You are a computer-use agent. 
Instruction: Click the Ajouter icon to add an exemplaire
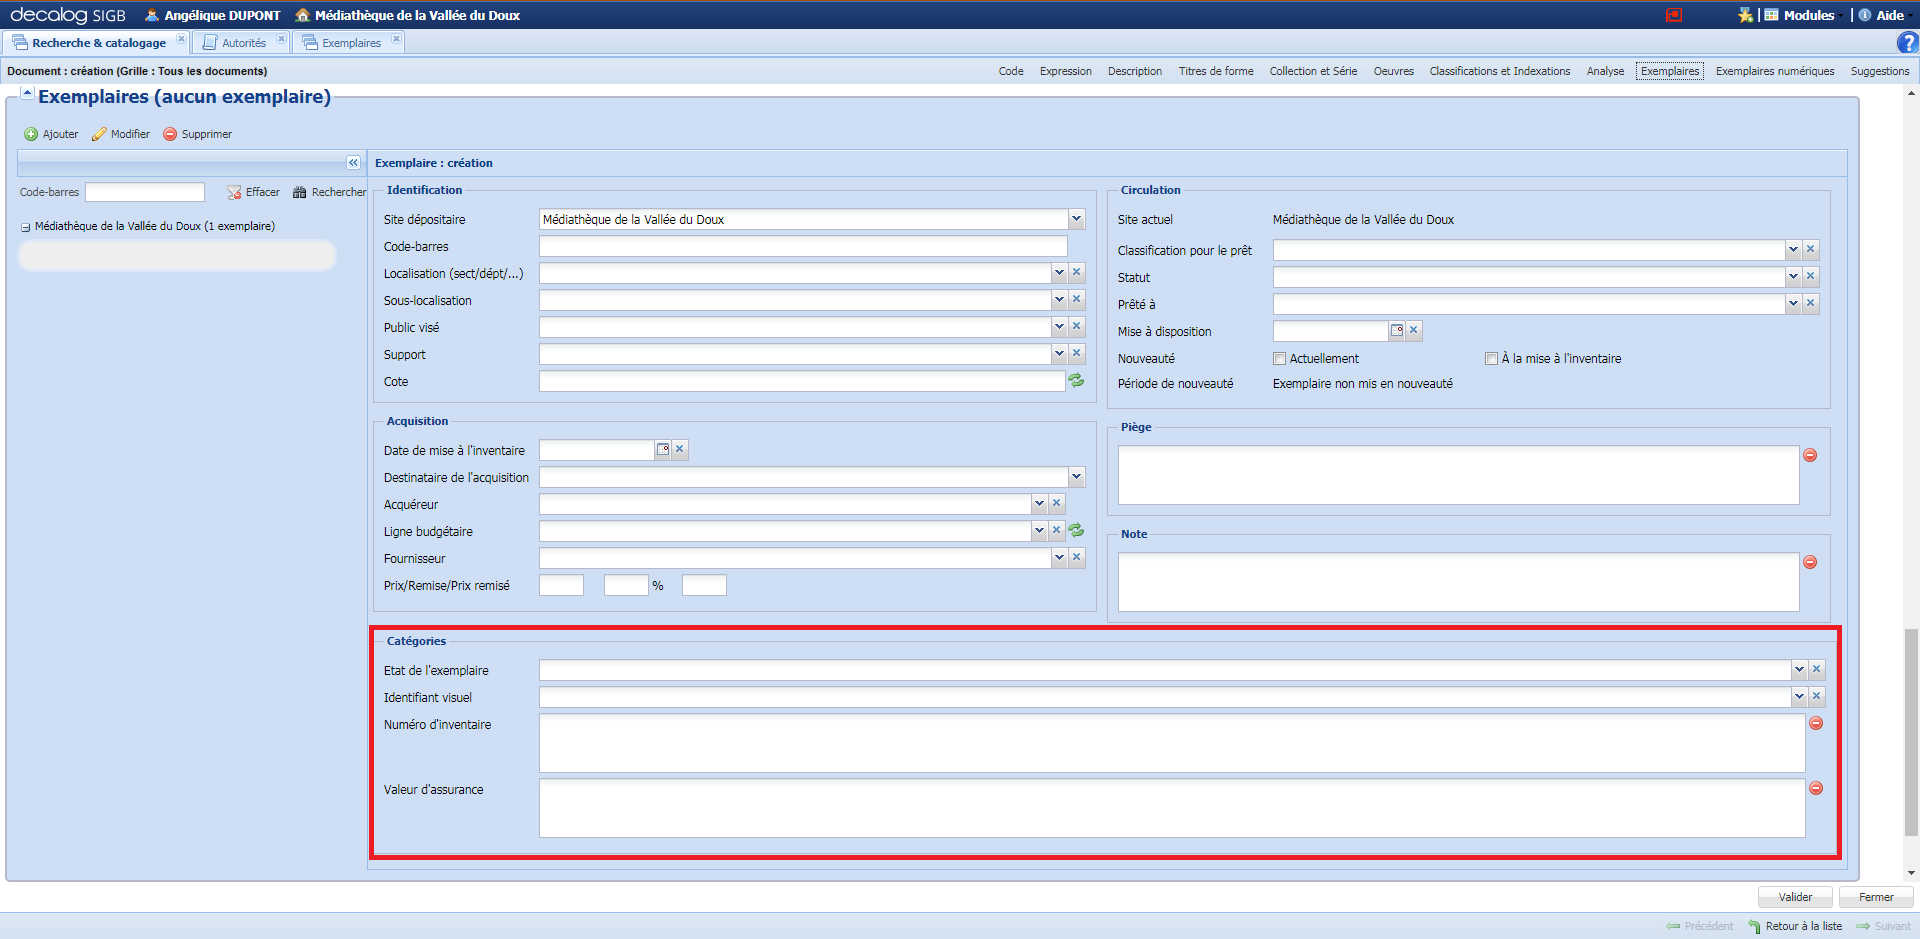click(31, 133)
